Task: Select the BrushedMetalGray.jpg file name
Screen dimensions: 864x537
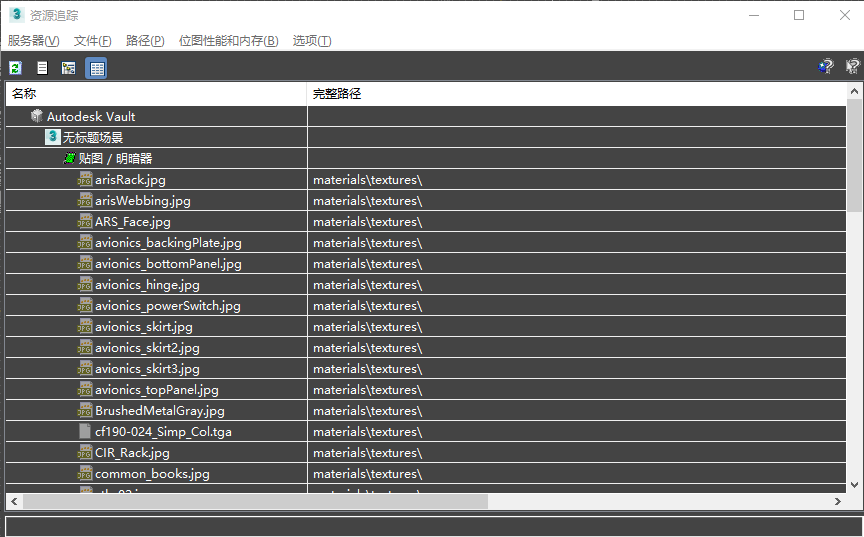Action: [160, 410]
